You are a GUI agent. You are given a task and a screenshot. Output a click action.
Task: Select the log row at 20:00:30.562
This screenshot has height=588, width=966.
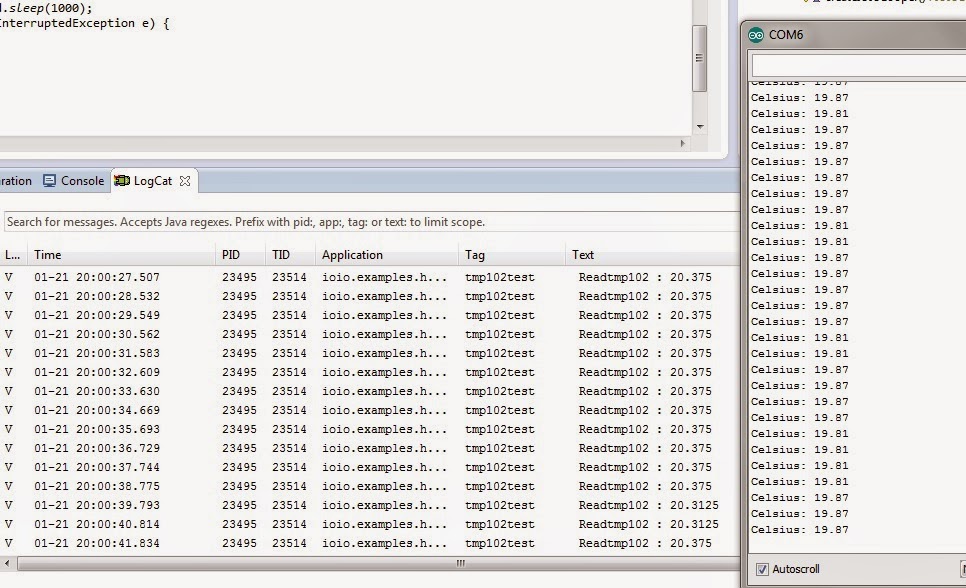370,335
